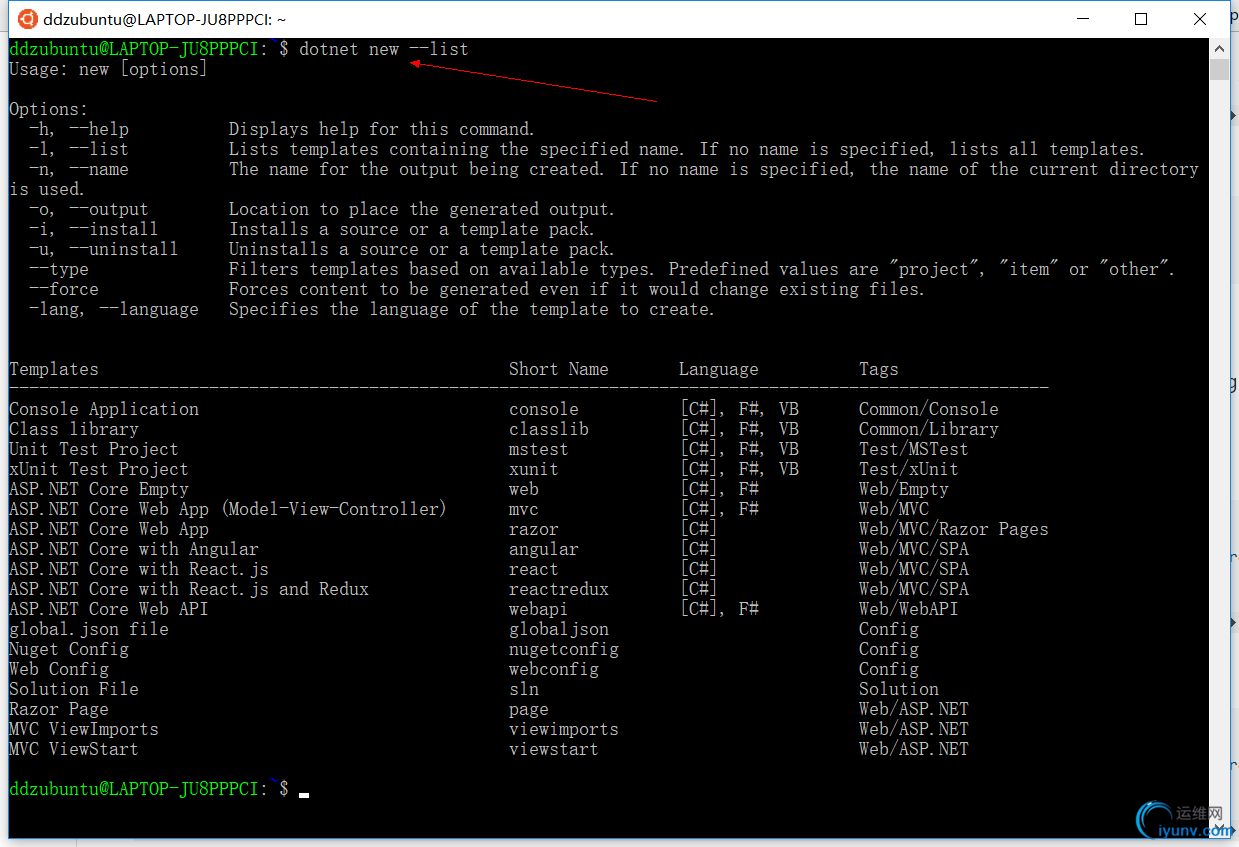Click 'ASP.NET Core with React.js and Redux'
The image size is (1239, 847).
[x=189, y=589]
